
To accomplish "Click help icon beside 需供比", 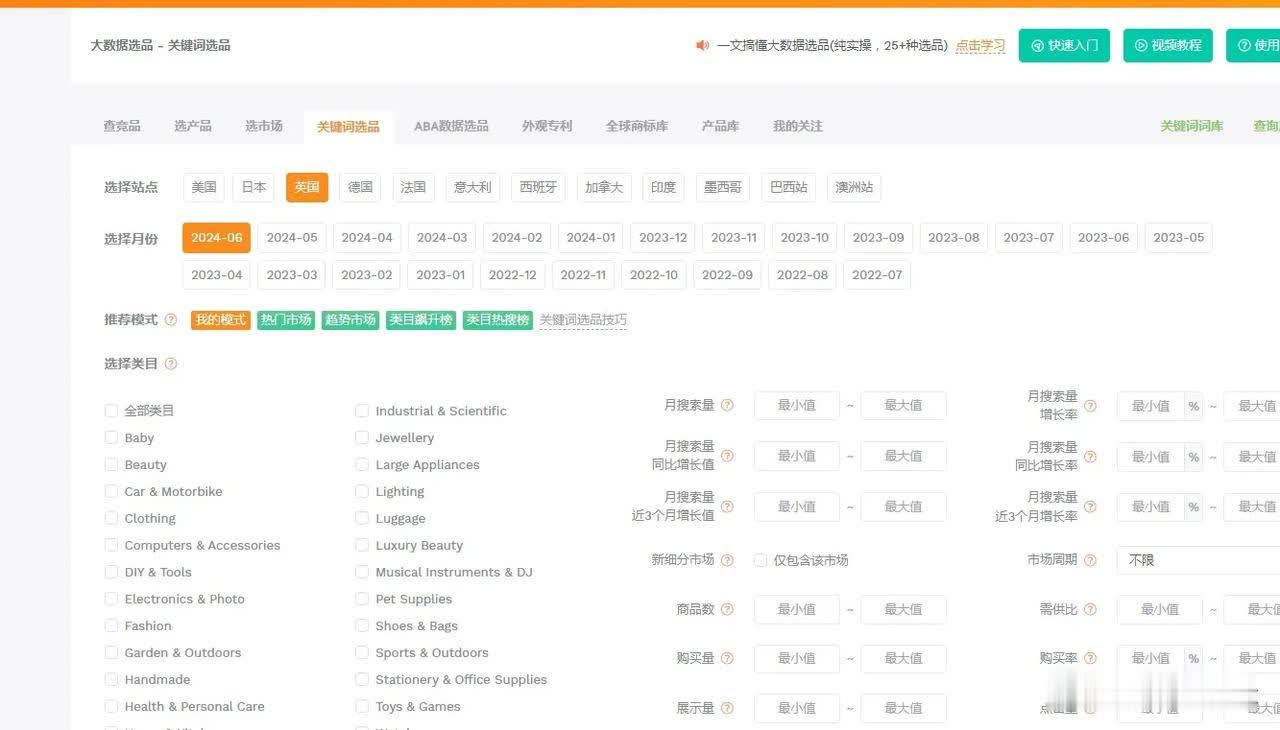I will tap(1090, 609).
